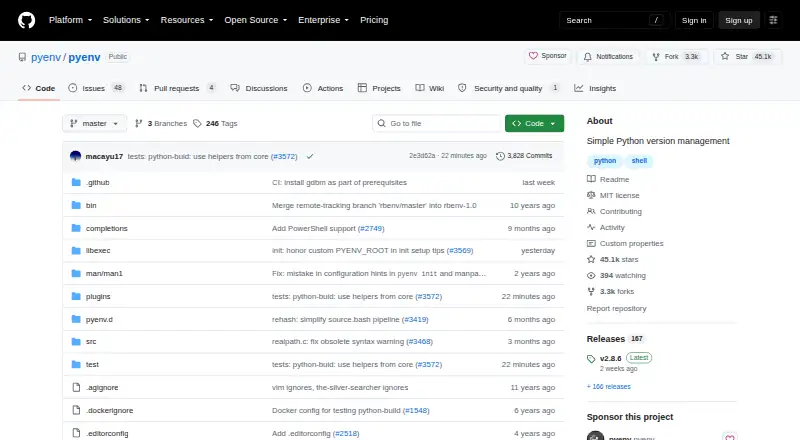Screen dimensions: 800x440
Task: Expand the master branch selector
Action: tap(94, 124)
